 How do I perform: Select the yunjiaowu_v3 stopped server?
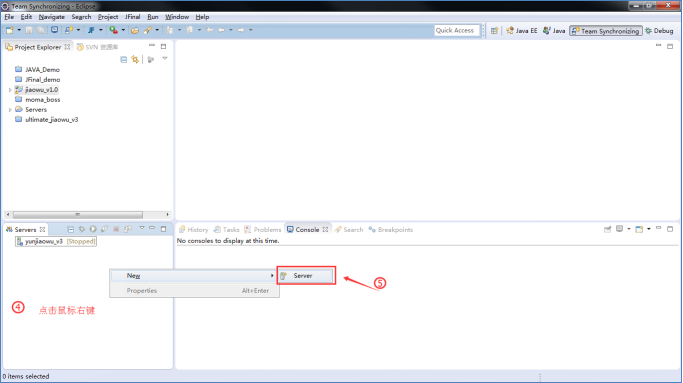56,241
